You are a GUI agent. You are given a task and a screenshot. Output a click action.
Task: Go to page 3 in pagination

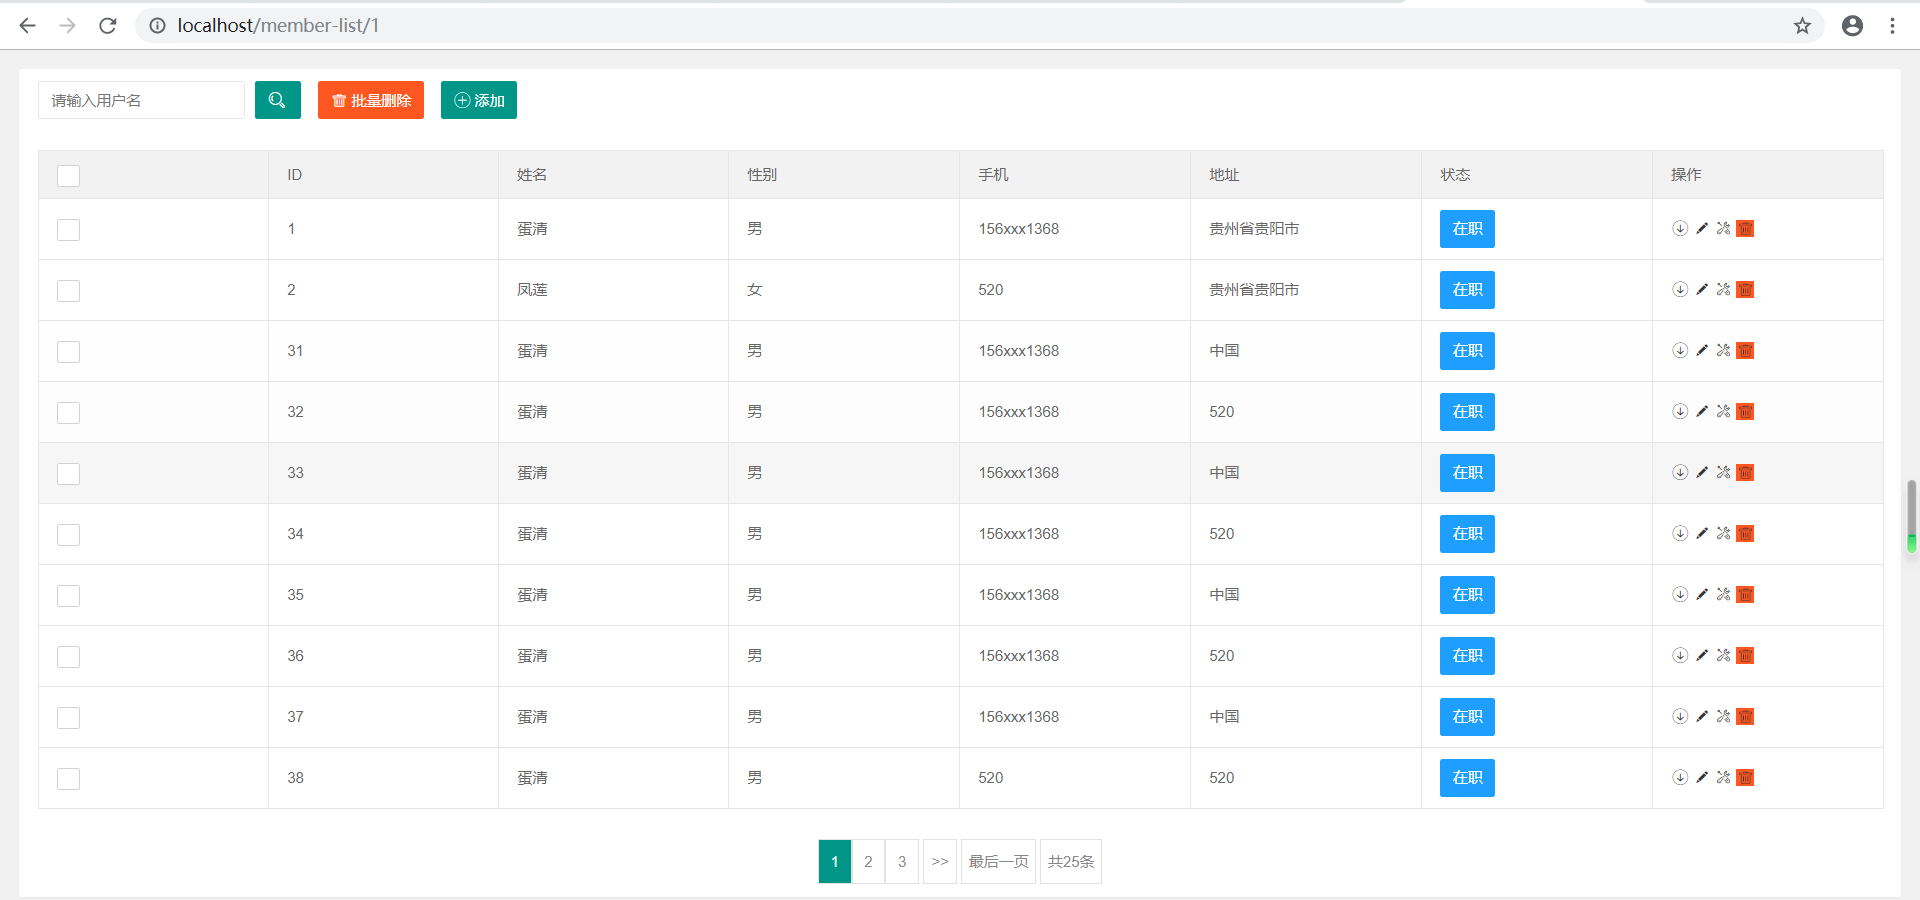click(902, 861)
